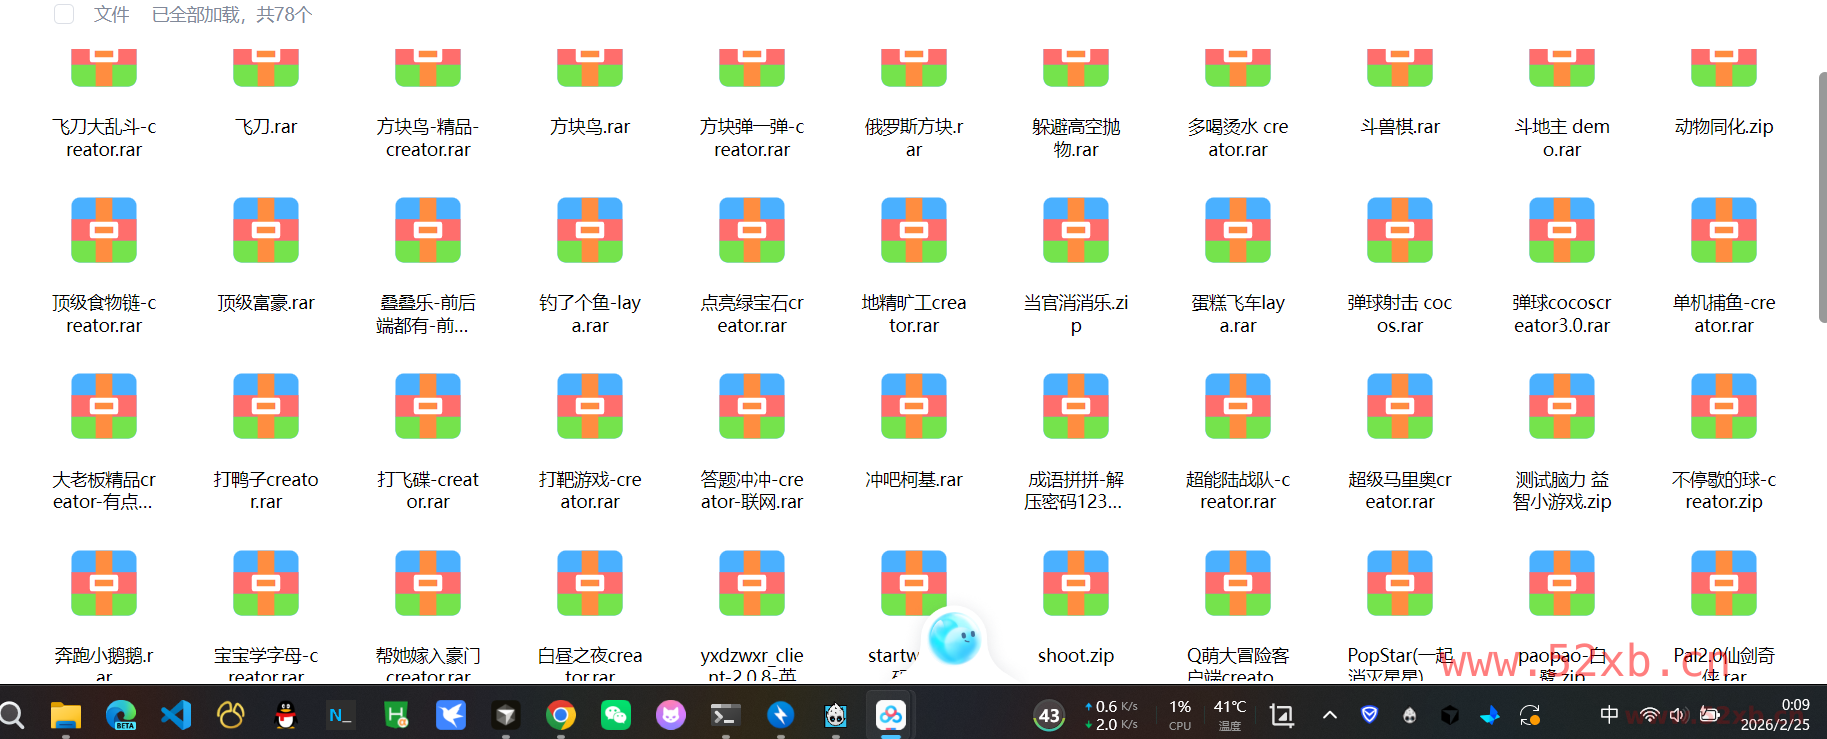Select the 大老板精品creator archive icon
This screenshot has width=1827, height=739.
pyautogui.click(x=104, y=406)
